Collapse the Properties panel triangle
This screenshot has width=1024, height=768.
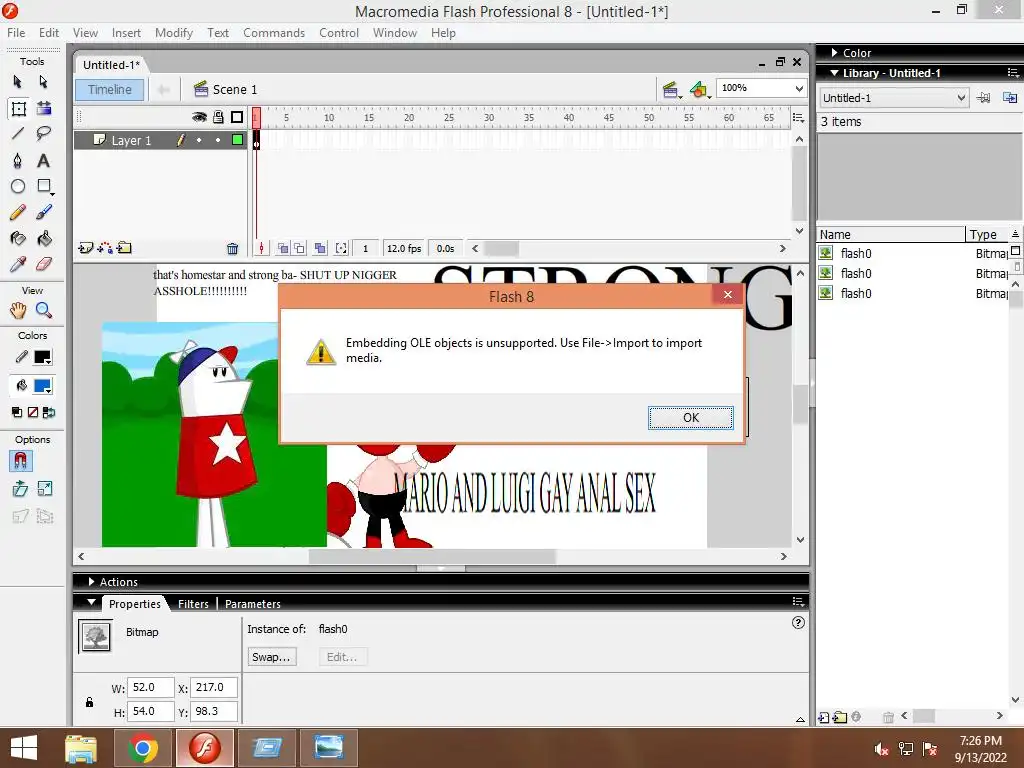[x=91, y=602]
